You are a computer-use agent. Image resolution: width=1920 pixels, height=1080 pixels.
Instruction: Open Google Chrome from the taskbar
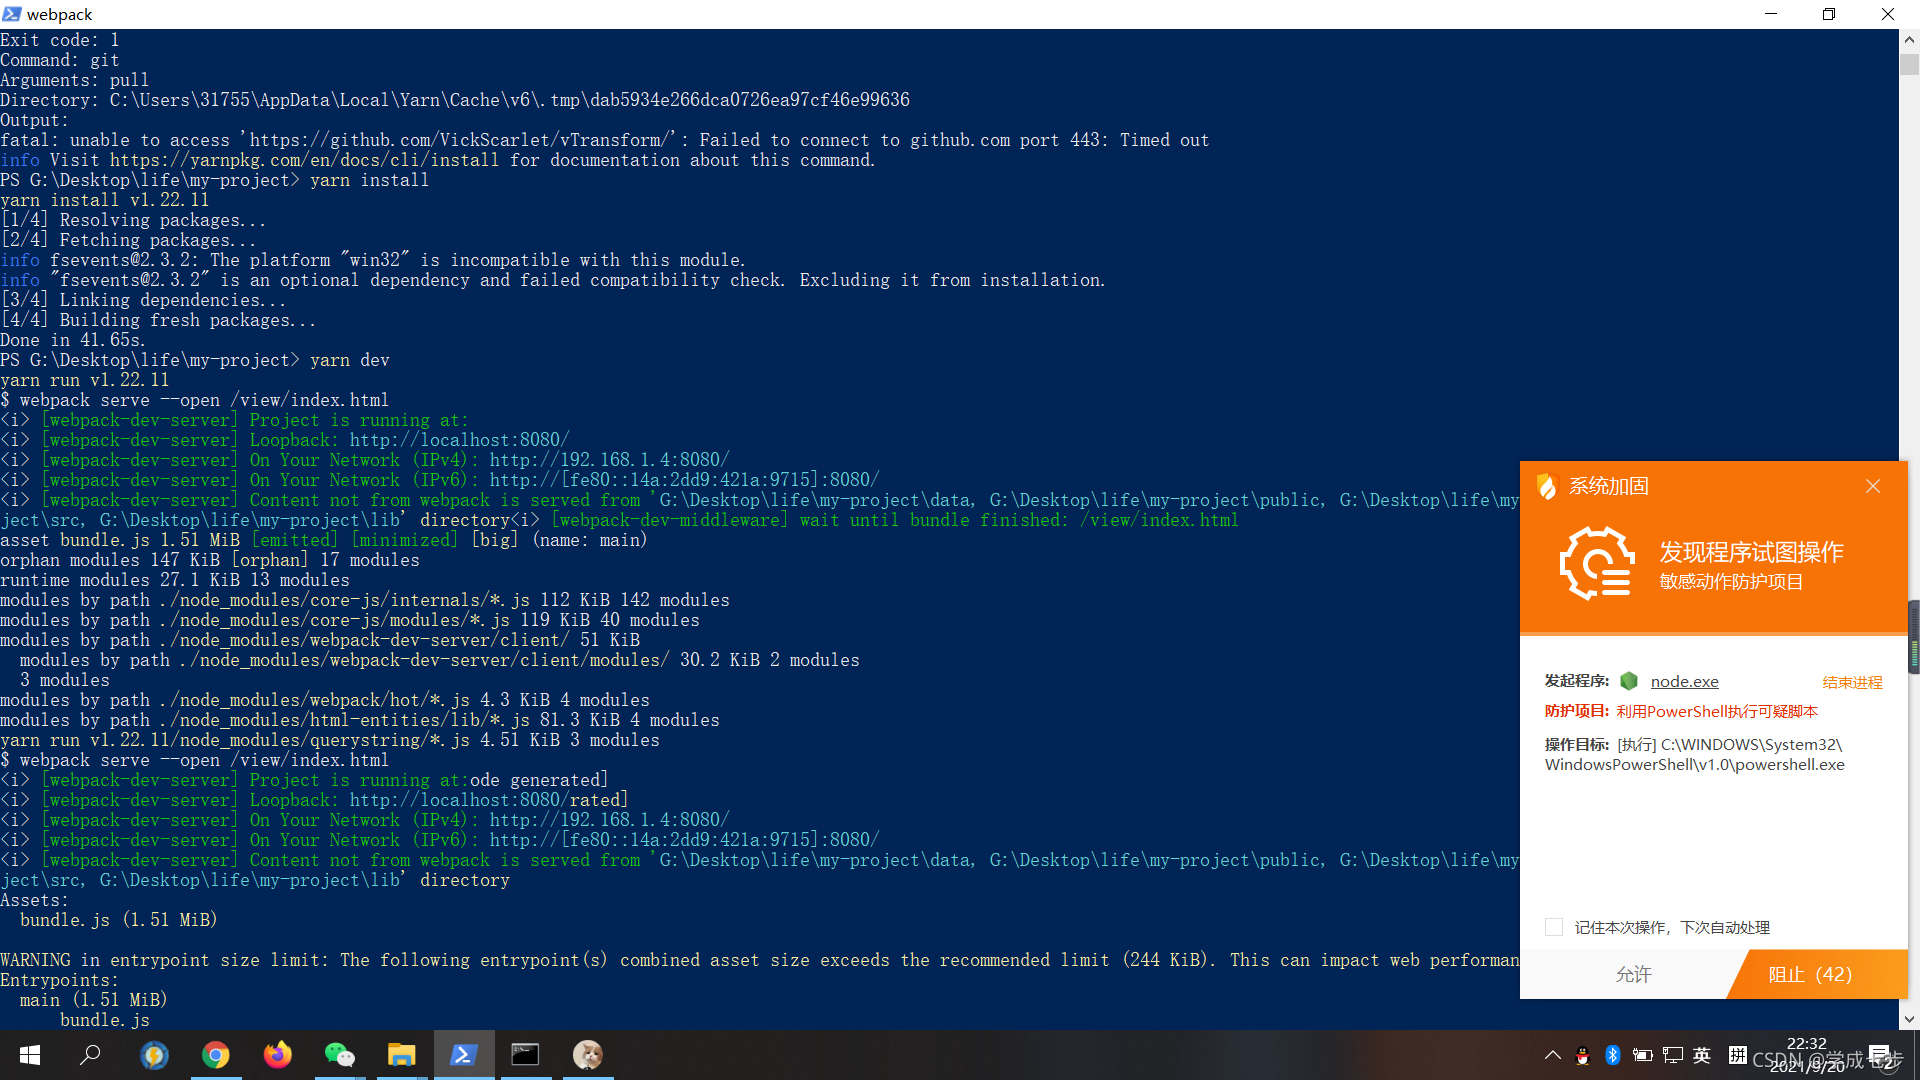pos(215,1055)
